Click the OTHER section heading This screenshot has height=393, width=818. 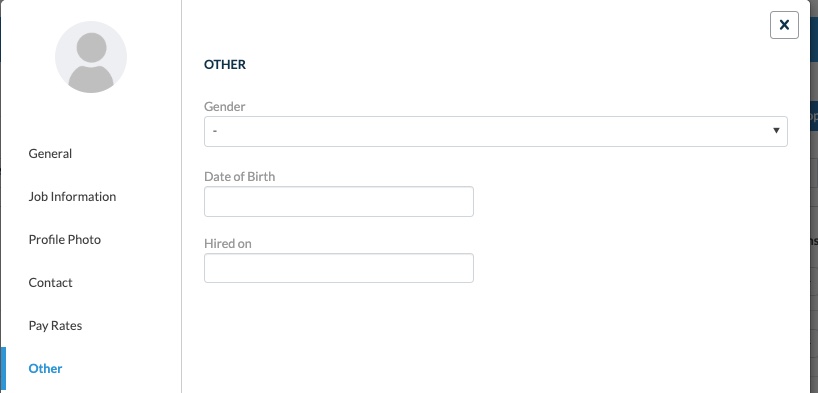tap(225, 65)
